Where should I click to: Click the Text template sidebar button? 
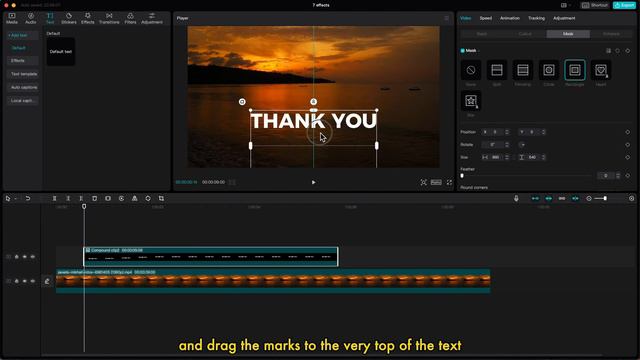click(24, 74)
